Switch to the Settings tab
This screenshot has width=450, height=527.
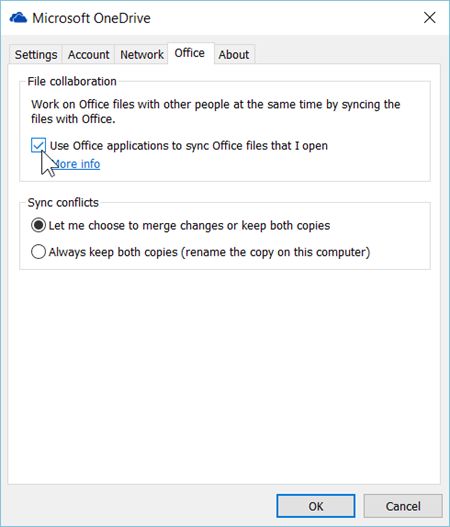pos(36,54)
